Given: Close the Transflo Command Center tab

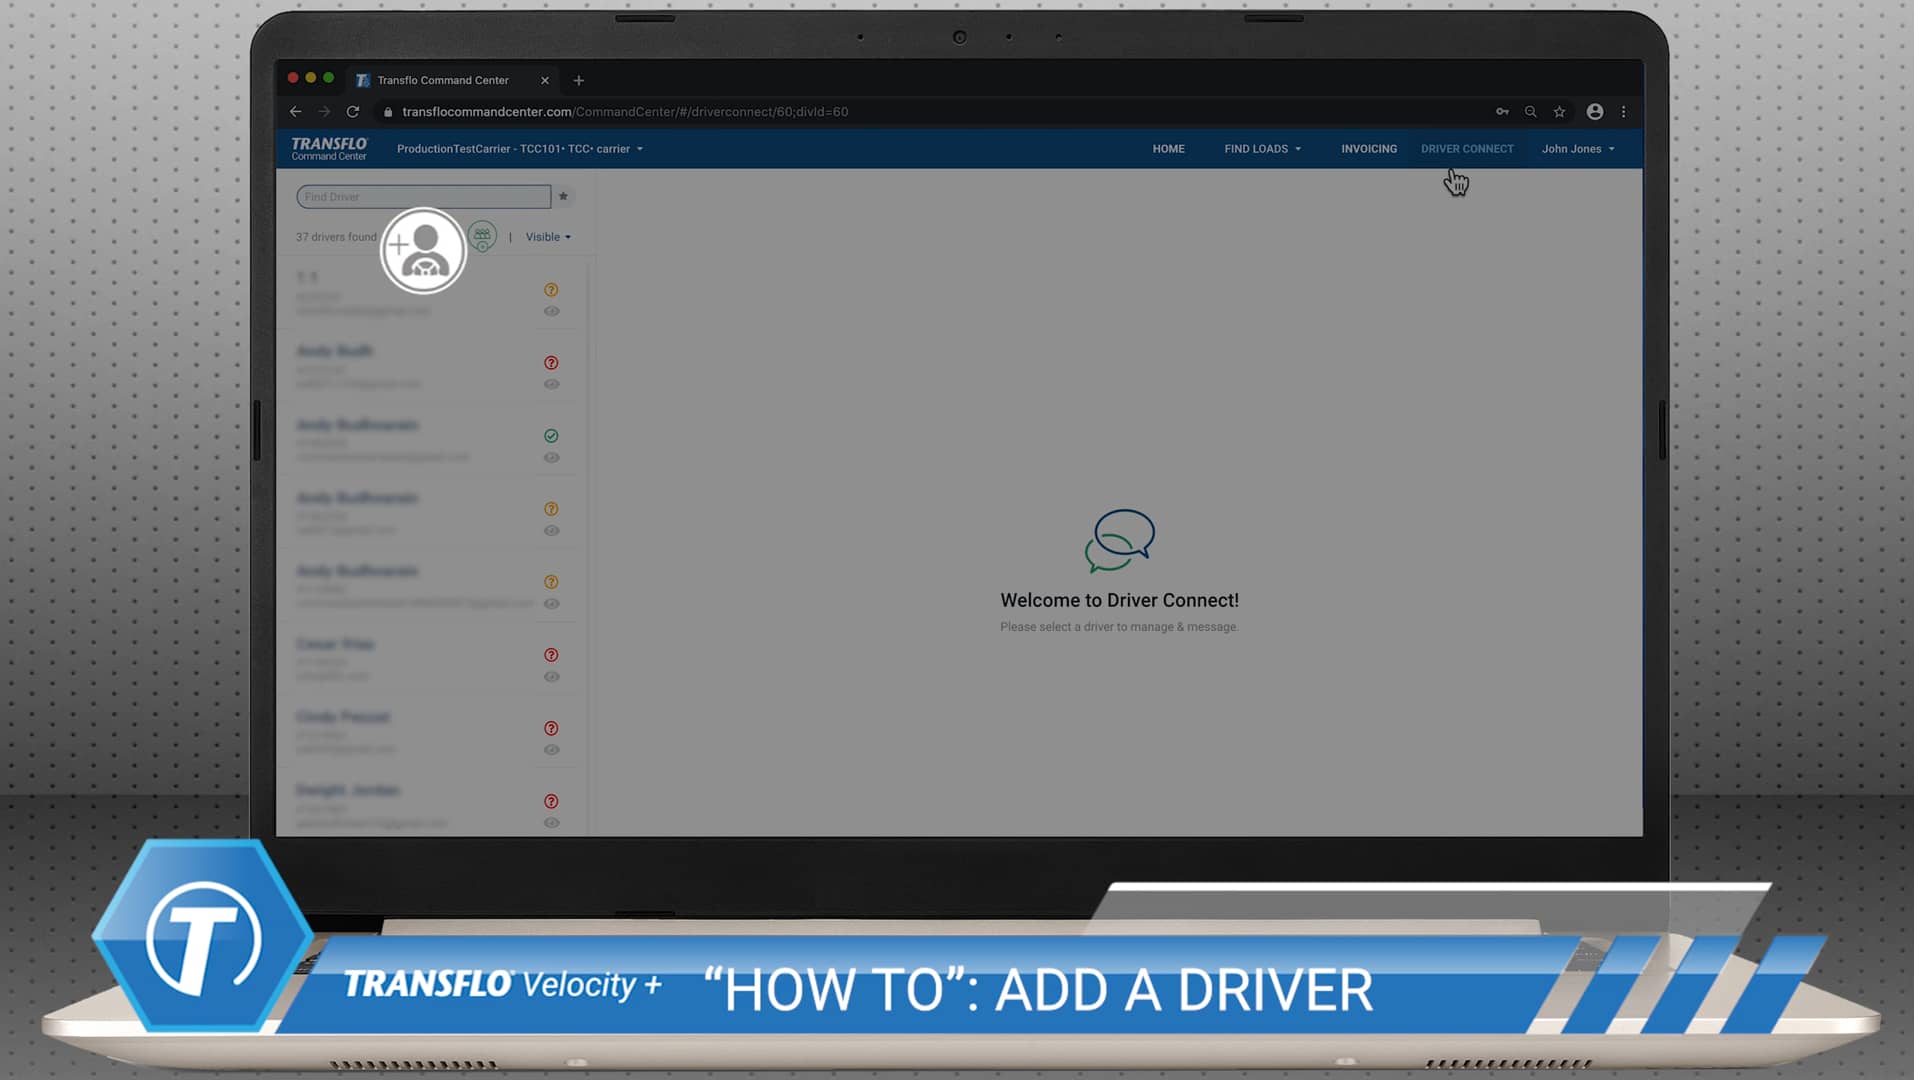Looking at the screenshot, I should [545, 80].
